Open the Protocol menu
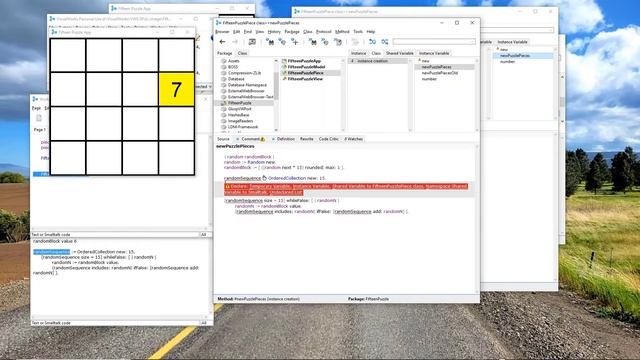Screen dimensions: 640x360 [x=324, y=31]
